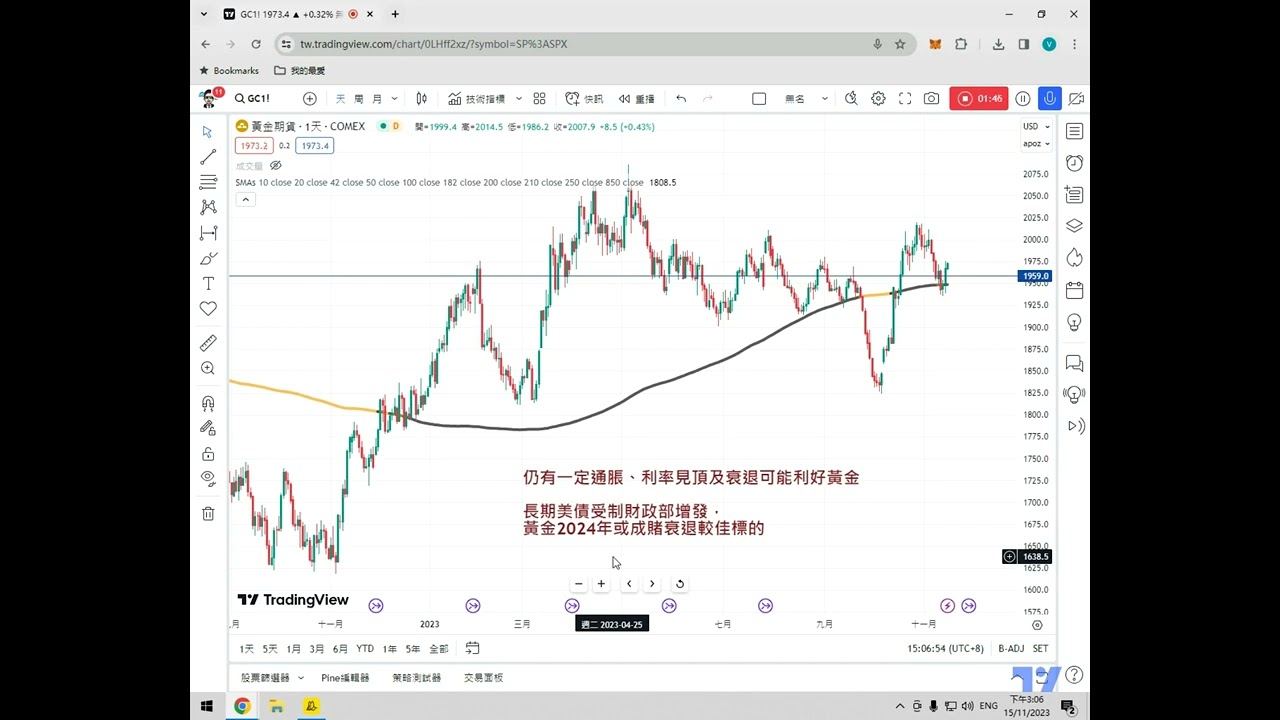Toggle B-ADJ adjustment setting
Screen dimensions: 1280x720
pos(1011,649)
